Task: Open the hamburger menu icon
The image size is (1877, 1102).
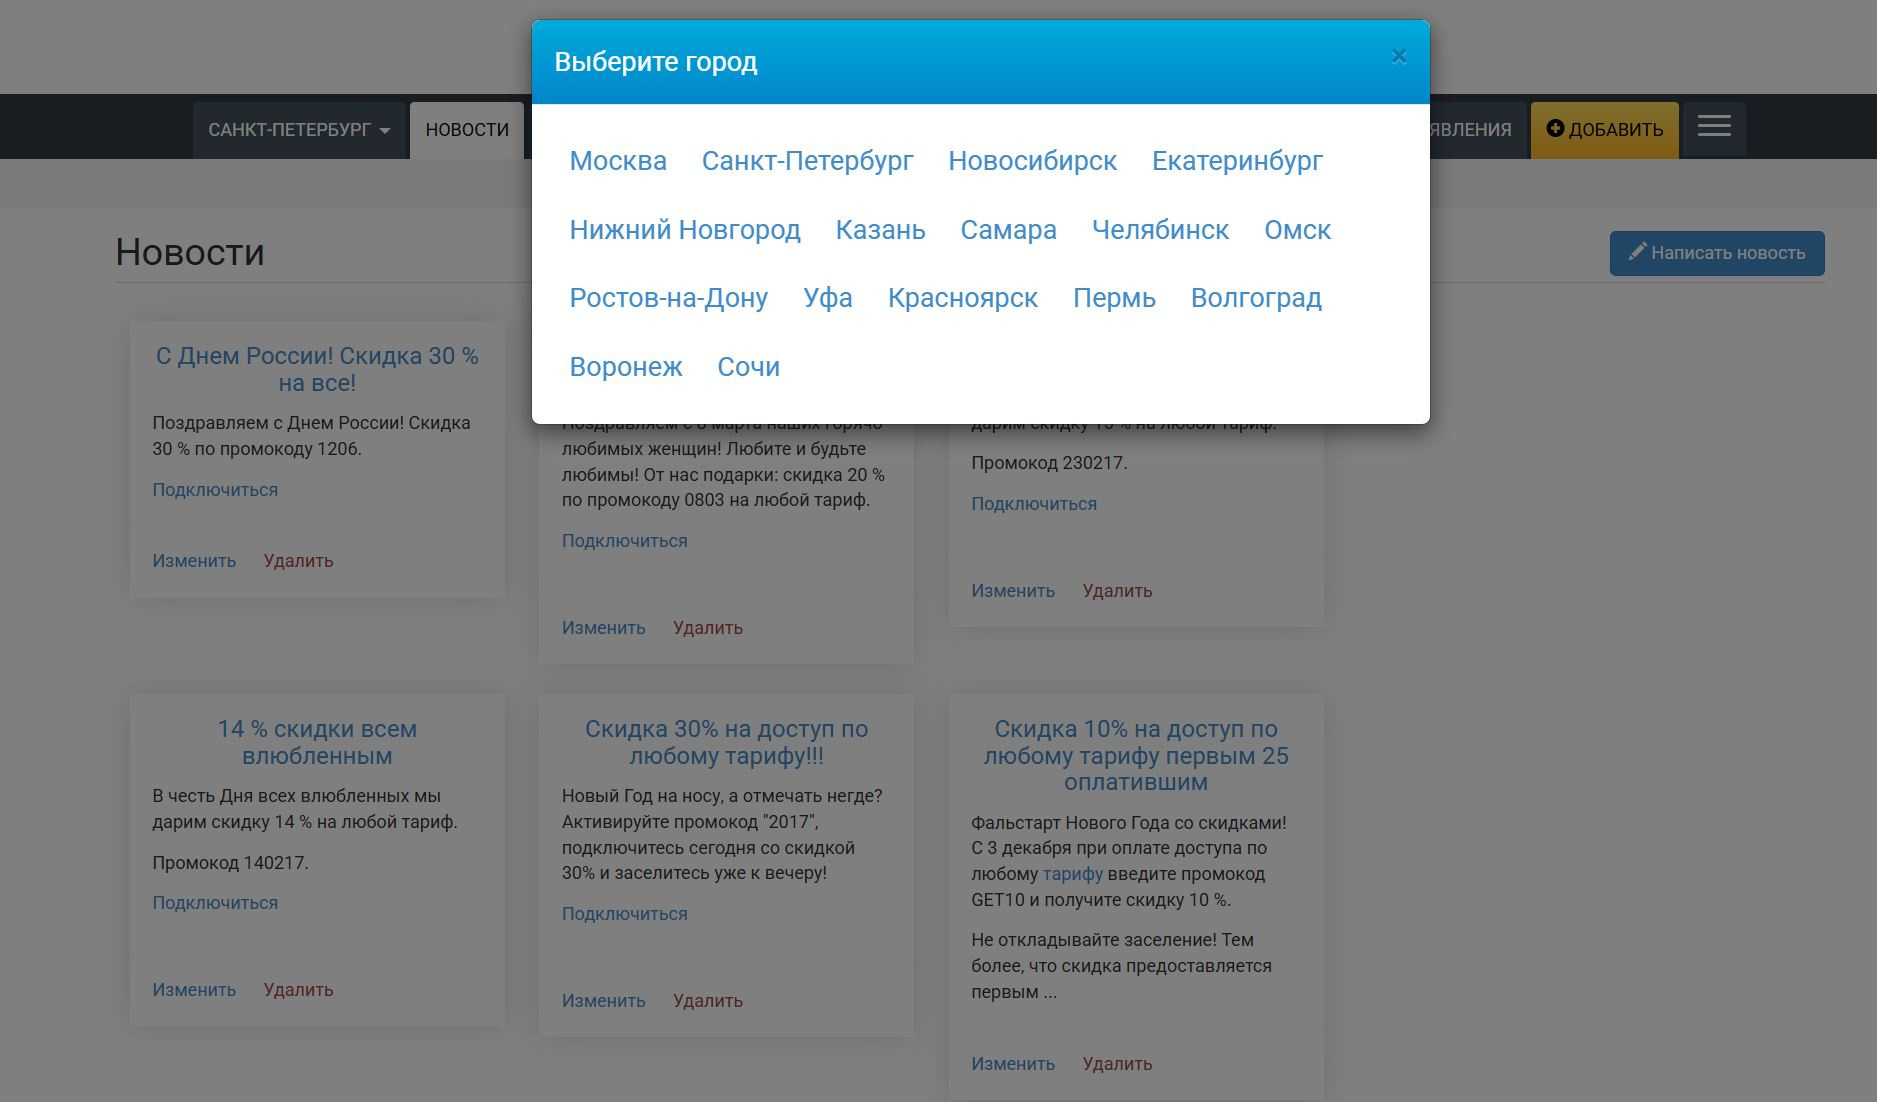Action: point(1714,127)
